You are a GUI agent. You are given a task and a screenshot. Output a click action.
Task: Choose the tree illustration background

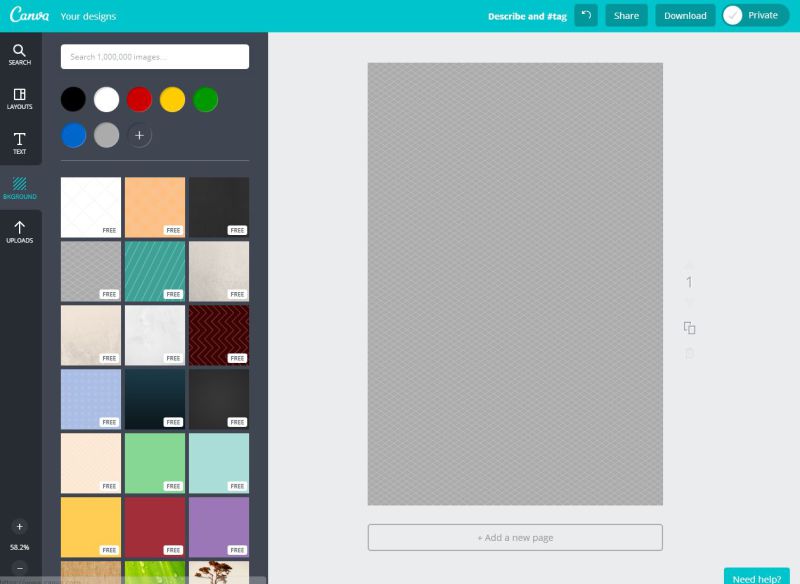(219, 572)
